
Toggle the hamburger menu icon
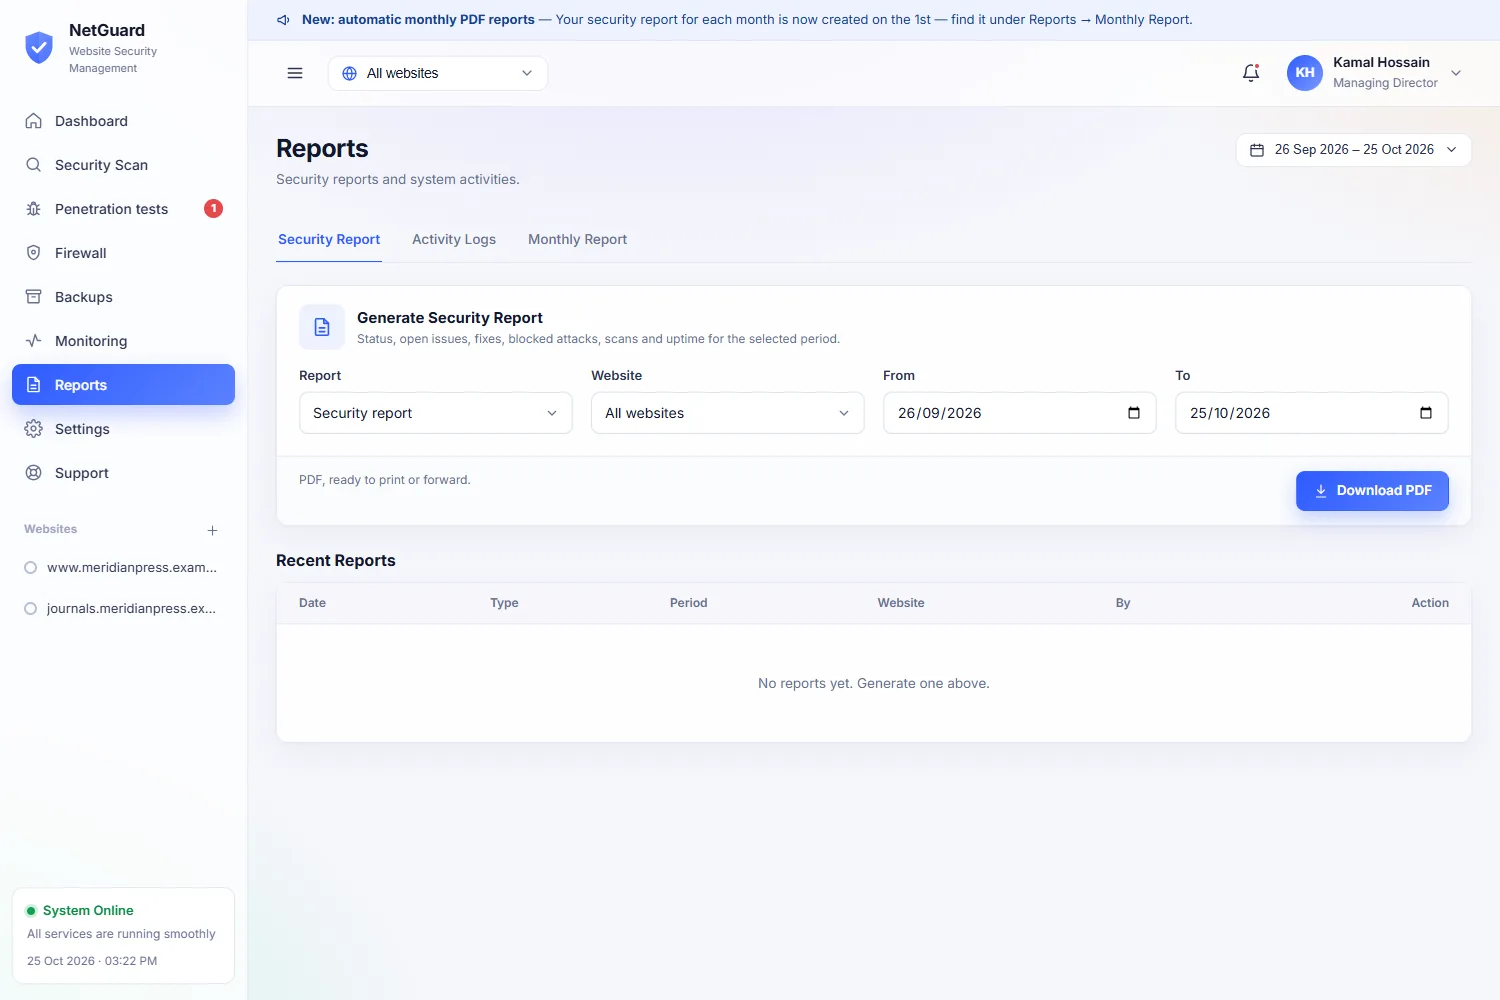295,73
